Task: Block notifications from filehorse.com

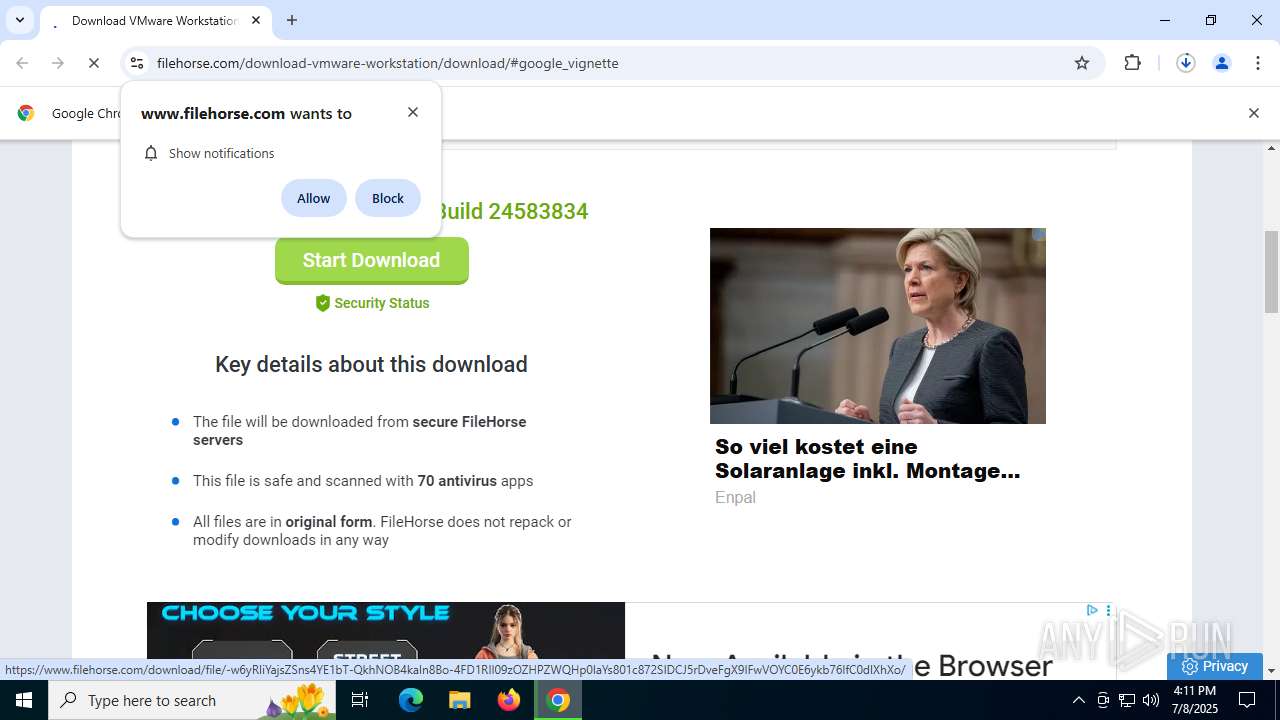Action: pos(388,198)
